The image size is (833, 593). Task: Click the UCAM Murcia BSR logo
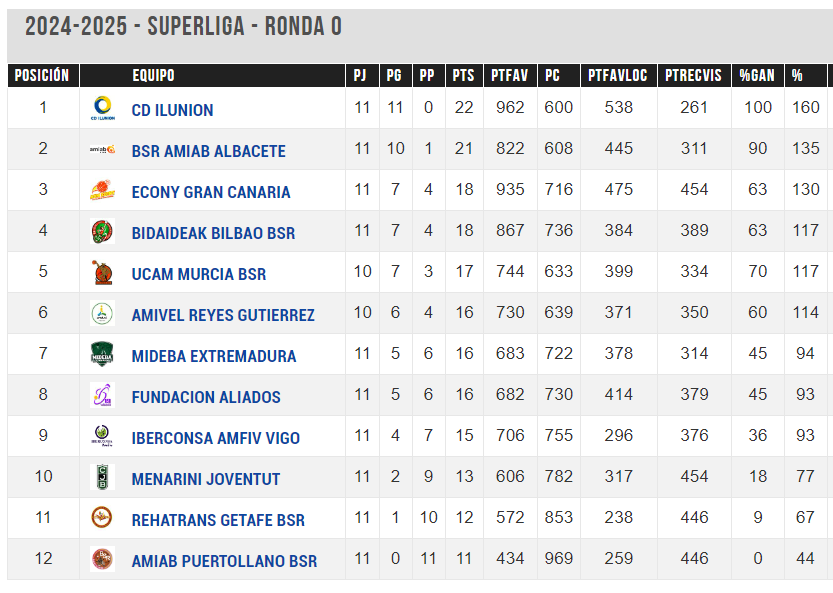[103, 272]
